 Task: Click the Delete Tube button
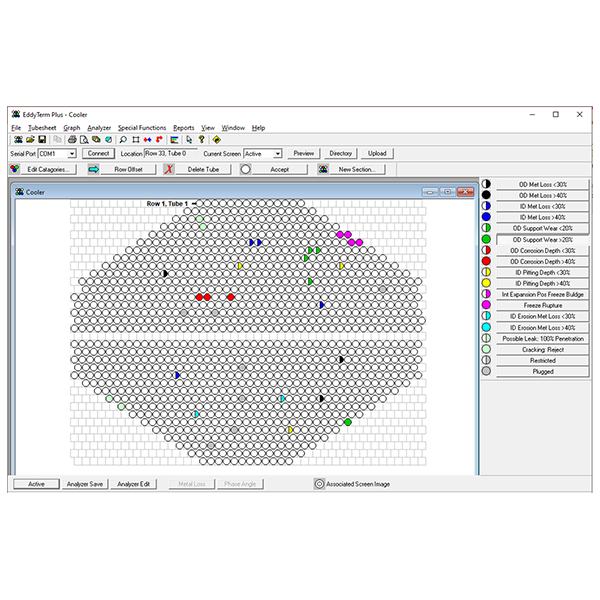click(x=203, y=169)
